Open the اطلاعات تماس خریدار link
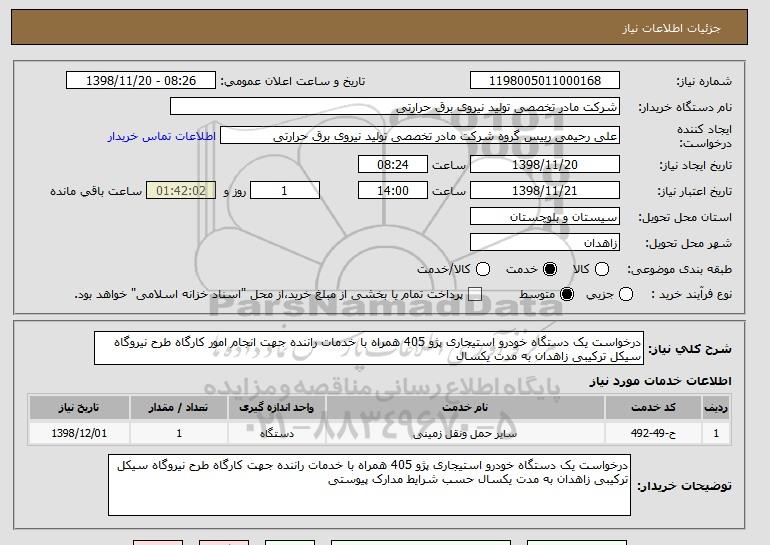The height and width of the screenshot is (545, 770). pos(162,136)
